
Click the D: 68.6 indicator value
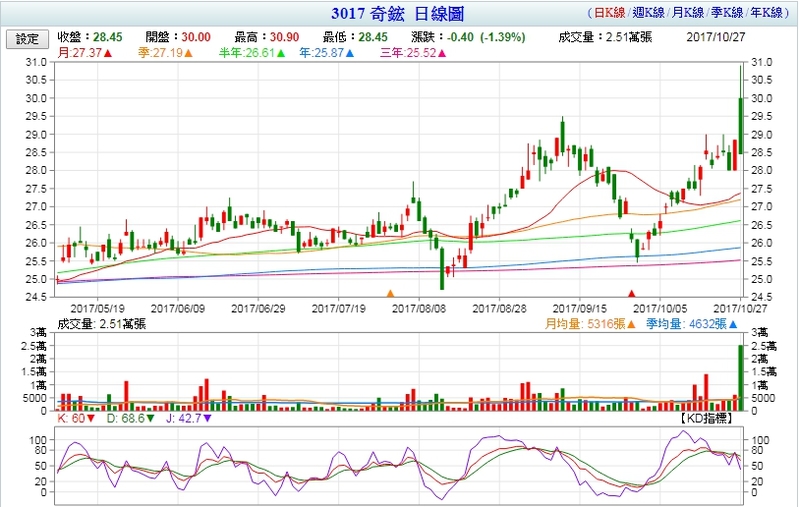pos(126,418)
